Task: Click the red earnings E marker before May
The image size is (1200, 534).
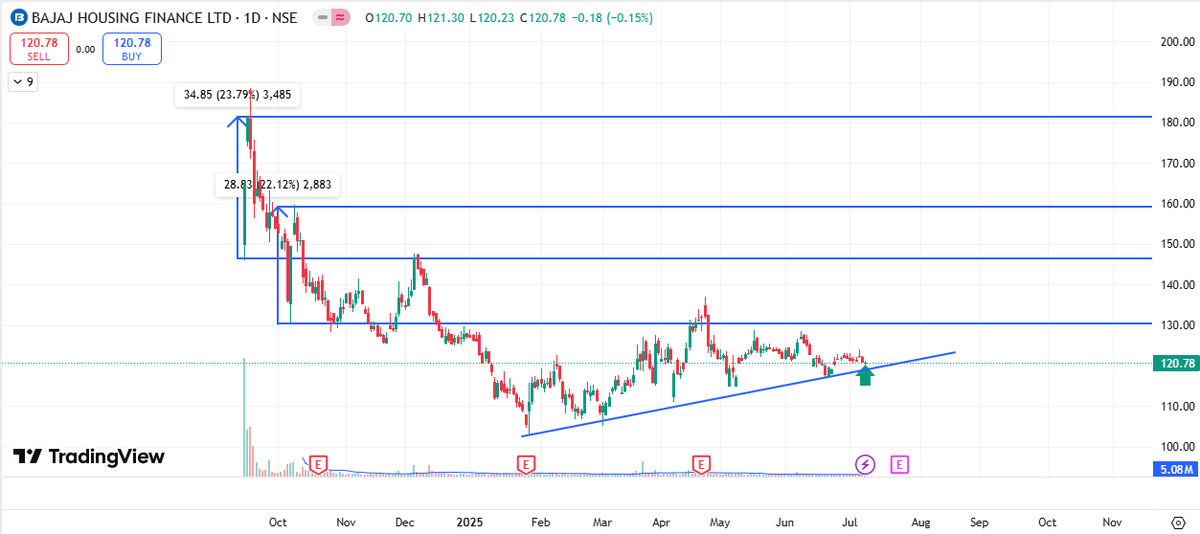Action: click(x=702, y=464)
